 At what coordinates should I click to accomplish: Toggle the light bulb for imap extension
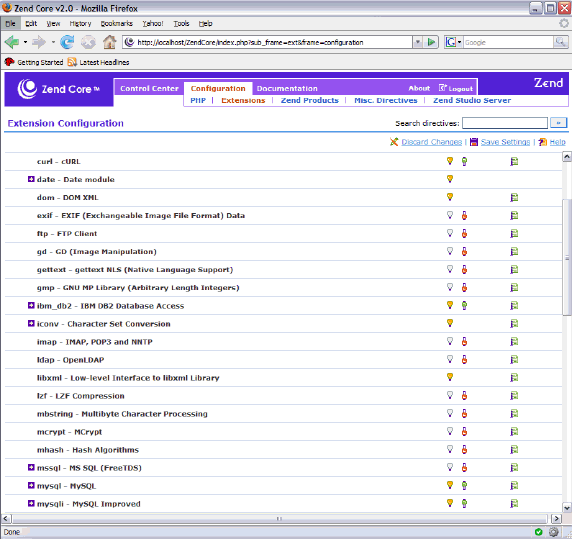pos(450,341)
